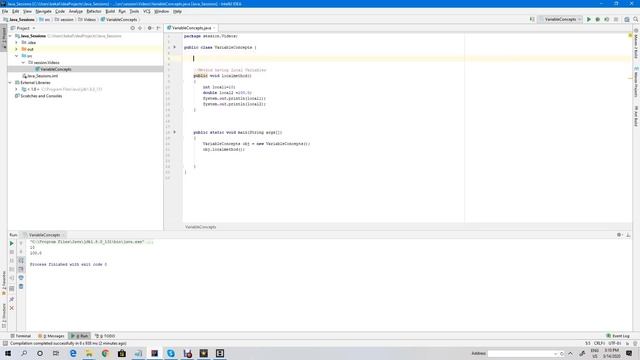The image size is (640, 360).
Task: Expand the JDK 1.8 library node
Action: pyautogui.click(x=17, y=89)
